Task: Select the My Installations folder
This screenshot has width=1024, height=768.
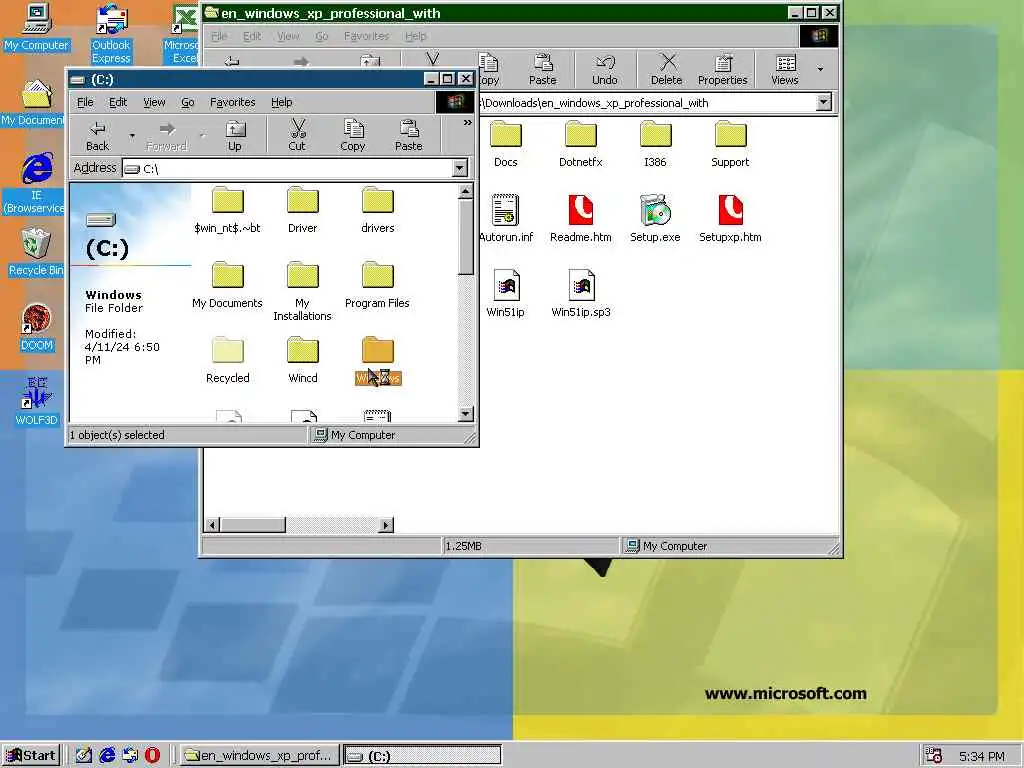Action: pyautogui.click(x=302, y=291)
